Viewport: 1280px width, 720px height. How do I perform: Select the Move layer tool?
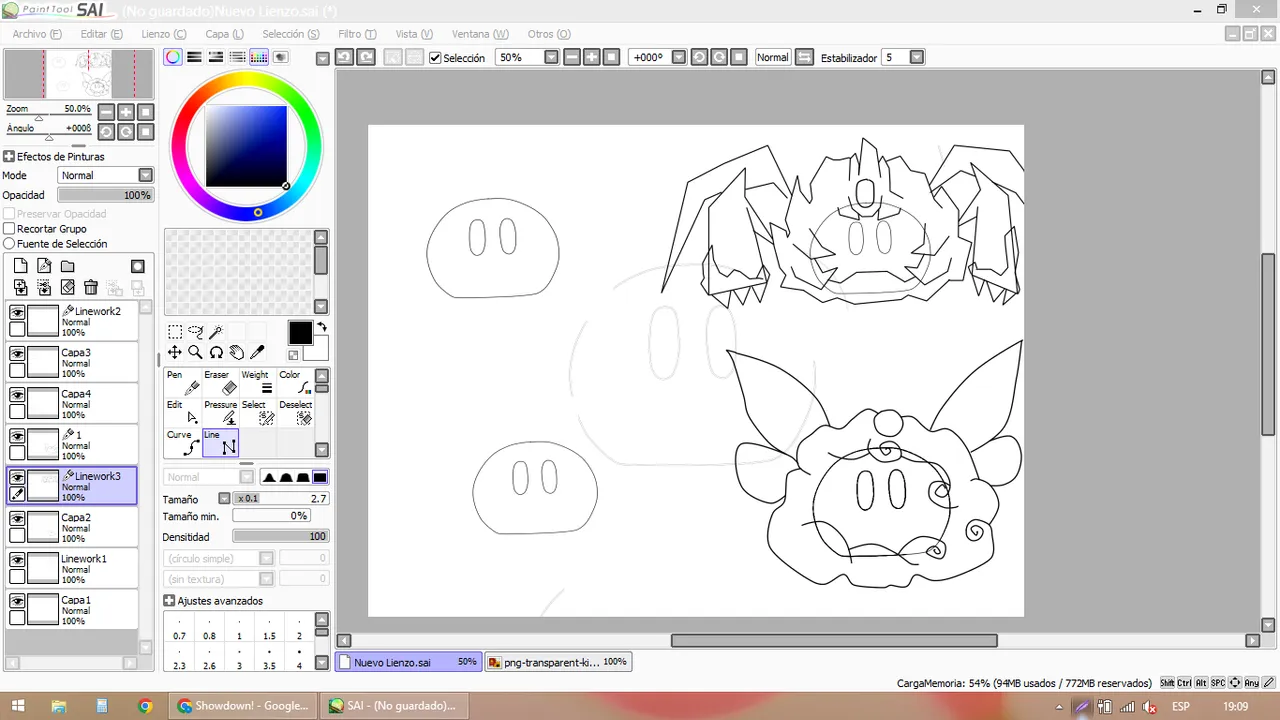175,352
